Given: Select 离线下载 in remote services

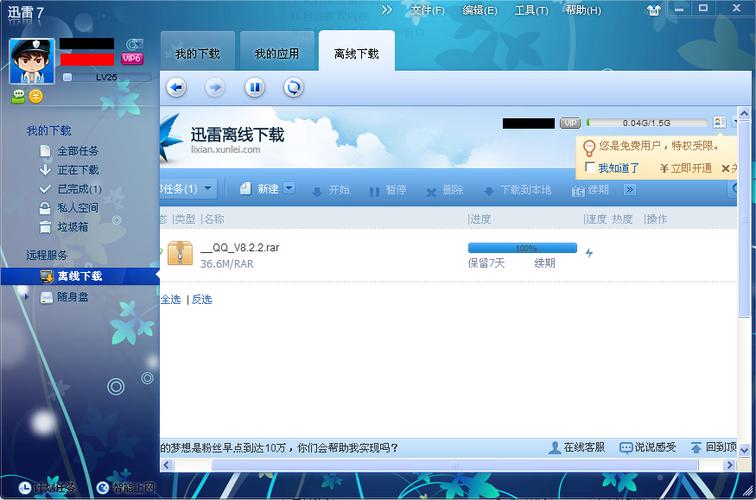Looking at the screenshot, I should click(x=80, y=276).
